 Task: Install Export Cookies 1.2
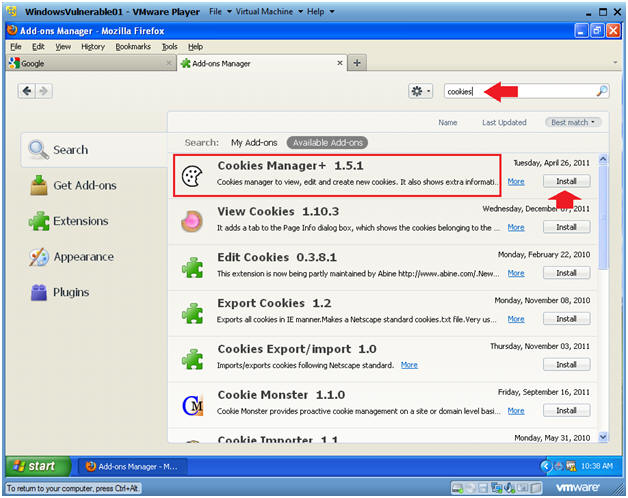coord(566,319)
